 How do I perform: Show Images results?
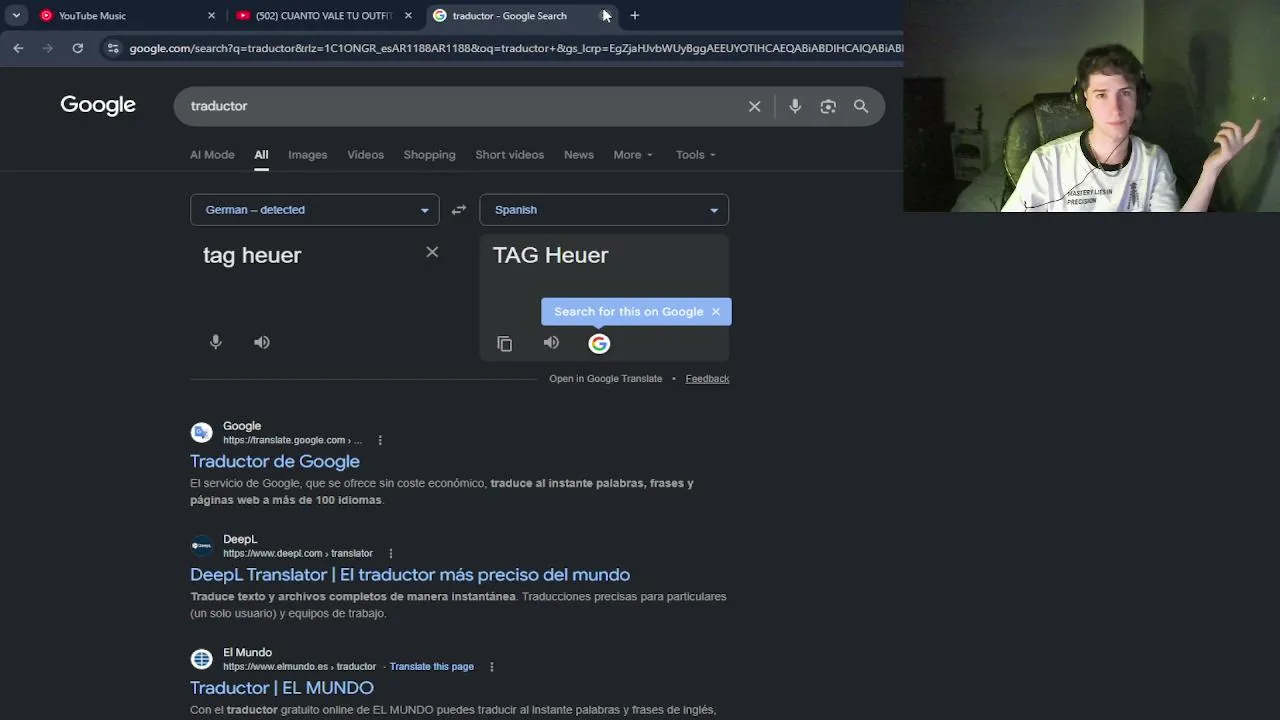tap(308, 155)
